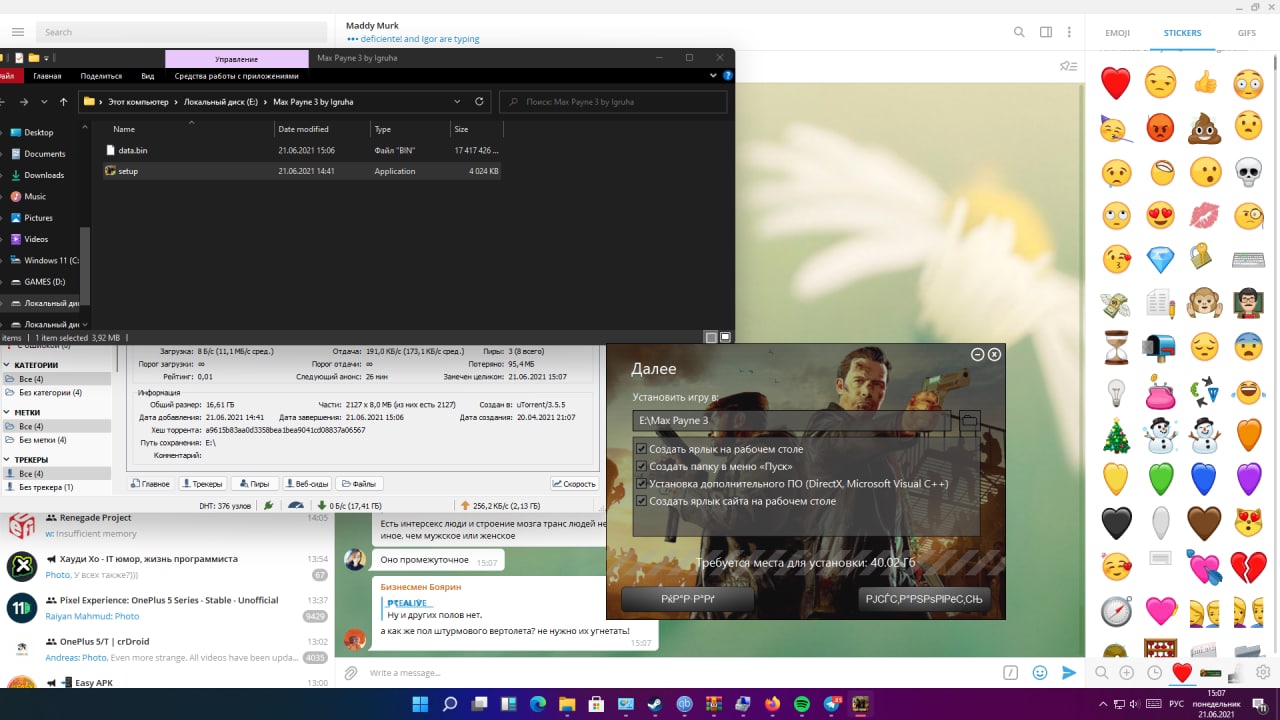The image size is (1280, 720).
Task: Select the skull emoji sticker
Action: click(1249, 172)
